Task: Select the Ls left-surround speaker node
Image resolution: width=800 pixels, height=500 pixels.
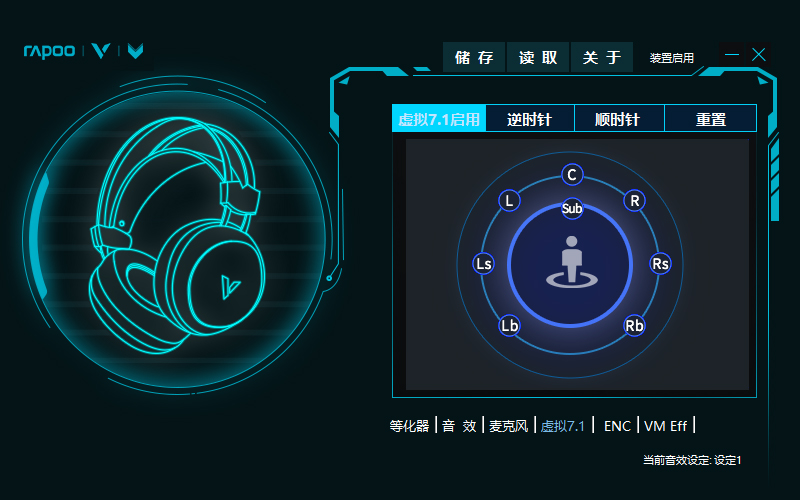Action: click(x=483, y=263)
